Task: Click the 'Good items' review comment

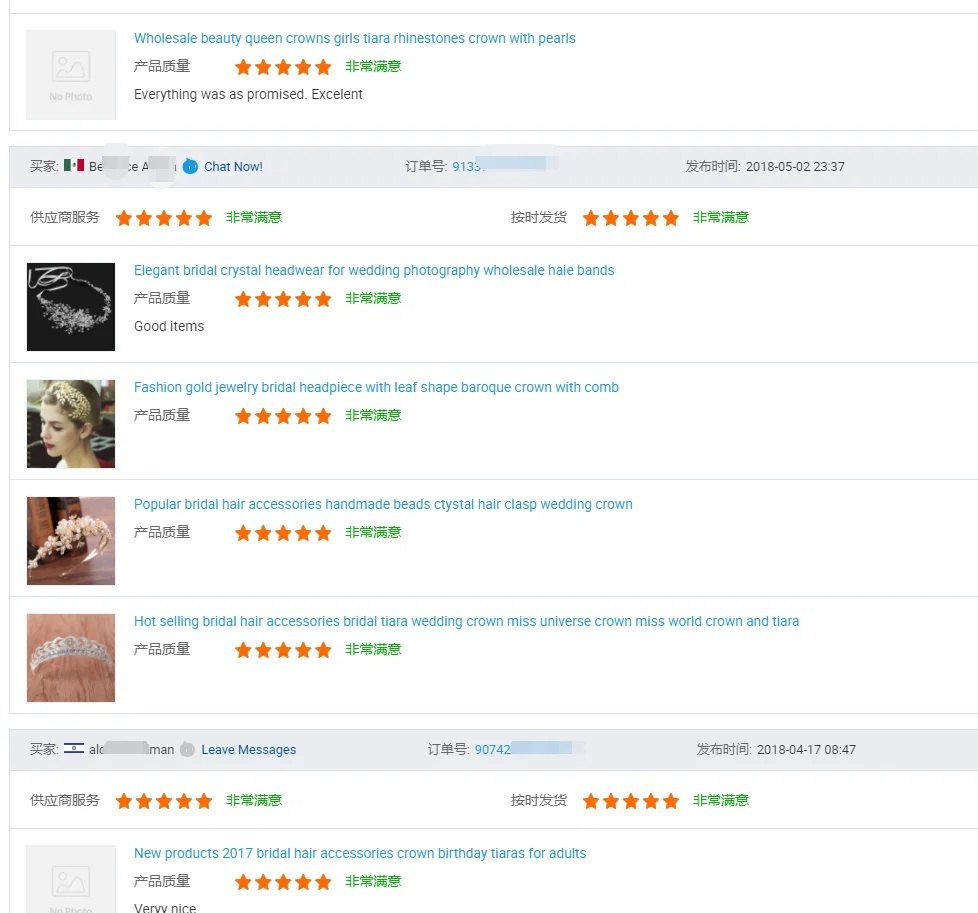Action: click(169, 326)
